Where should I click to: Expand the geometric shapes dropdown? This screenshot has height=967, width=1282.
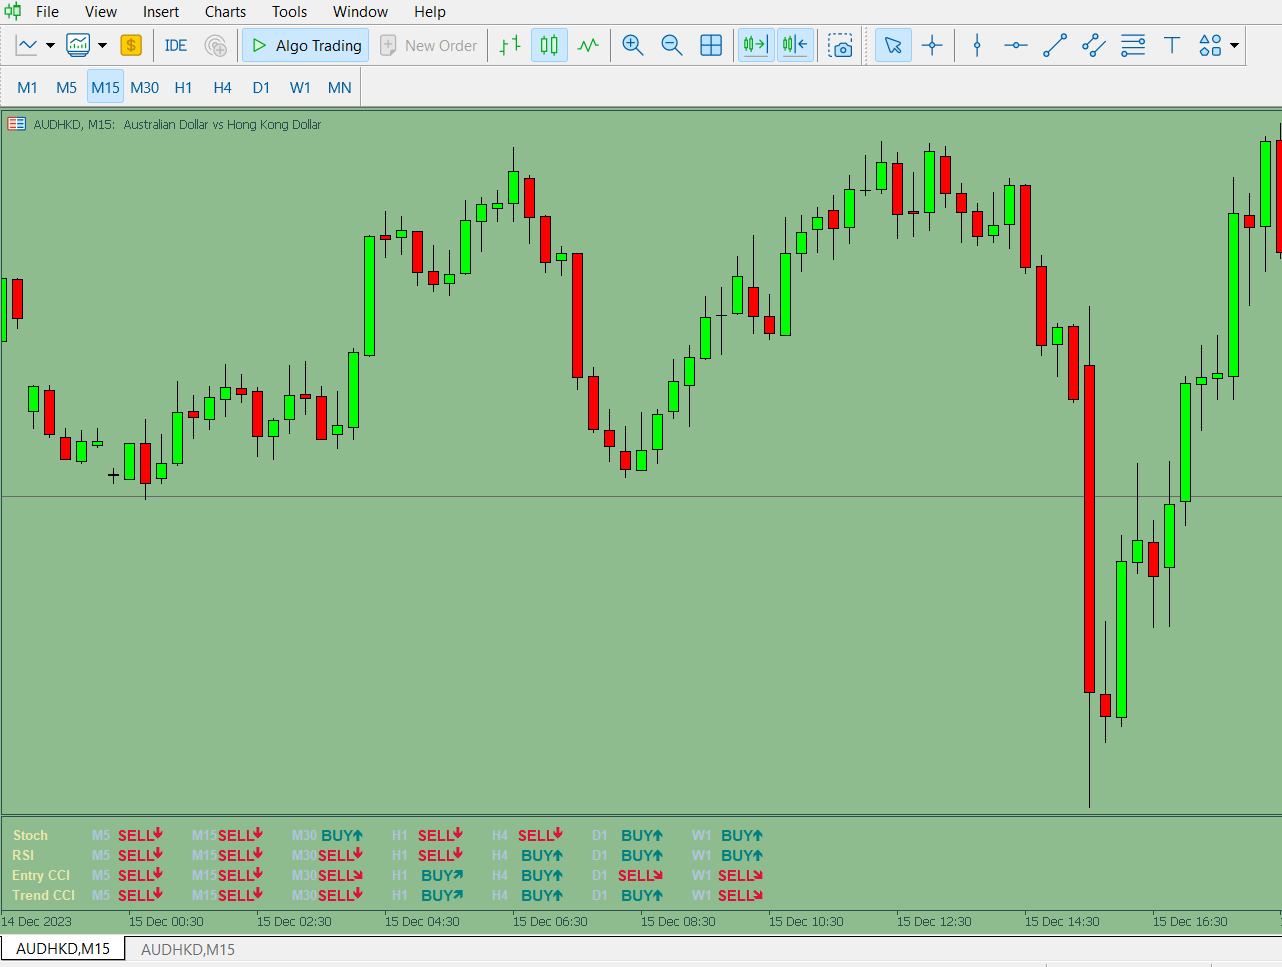coord(1232,45)
